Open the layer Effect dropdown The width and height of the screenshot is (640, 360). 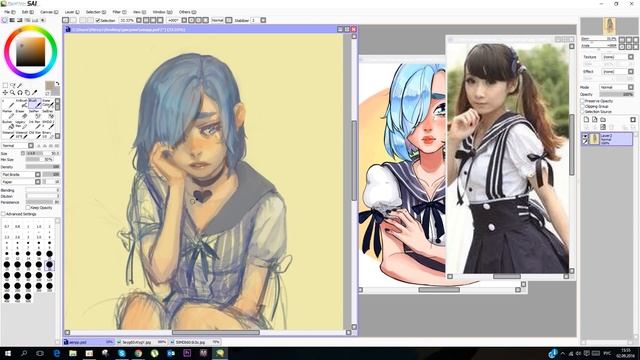click(618, 71)
